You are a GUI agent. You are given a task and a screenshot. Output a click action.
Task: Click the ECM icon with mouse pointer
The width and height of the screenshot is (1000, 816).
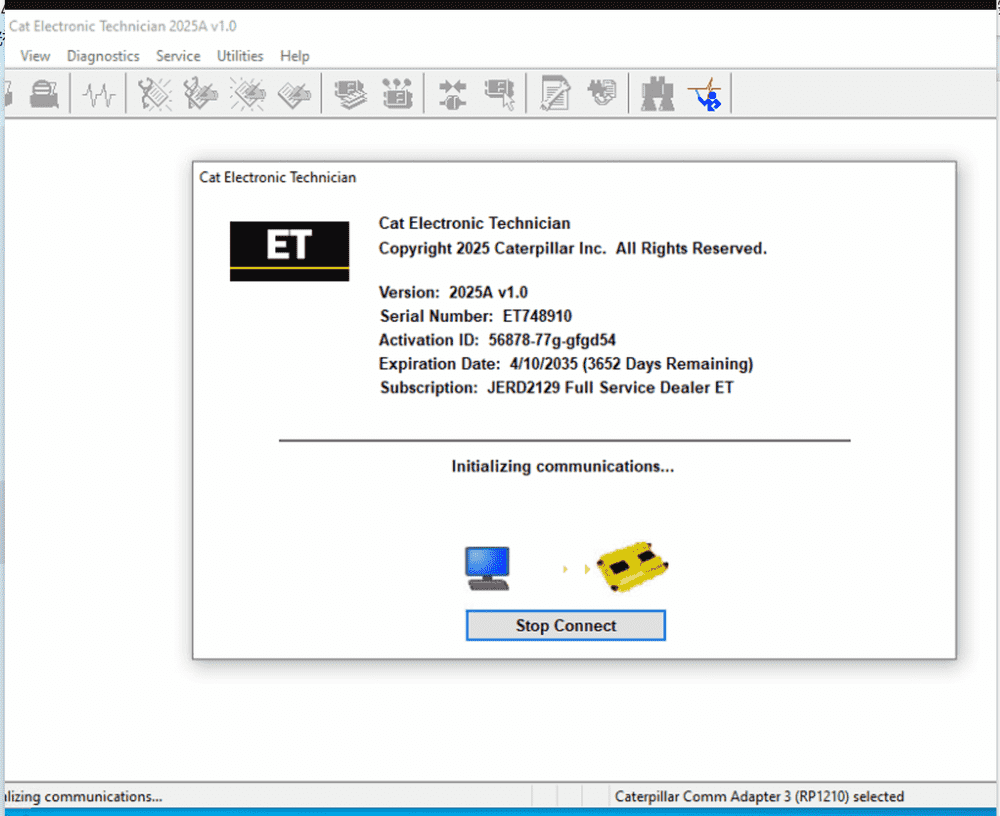[x=499, y=95]
